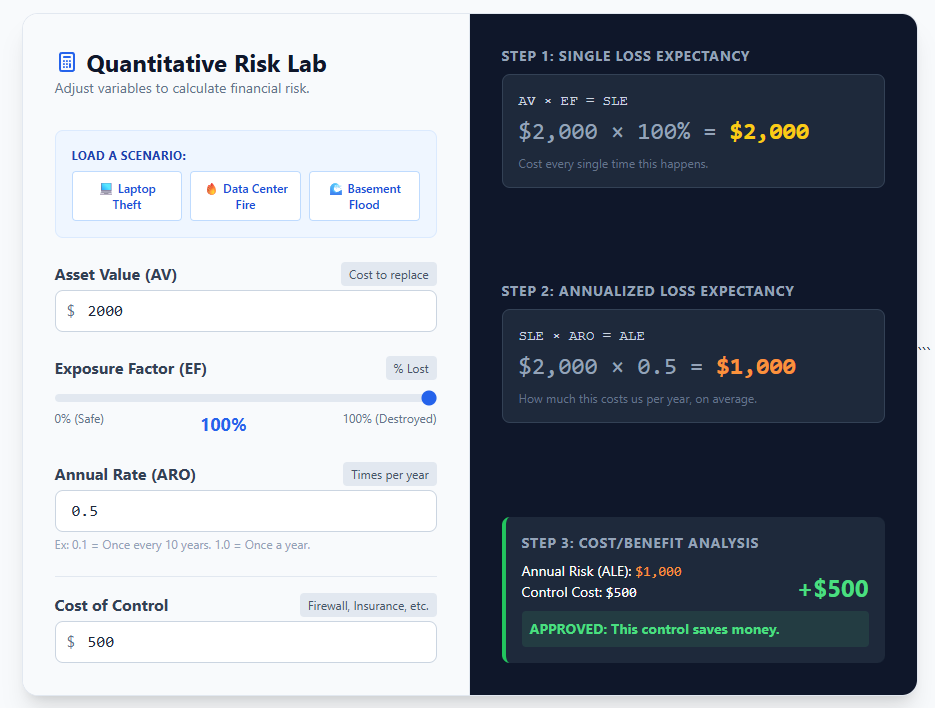The width and height of the screenshot is (935, 708).
Task: Click the Exposure Factor slider handle
Action: coord(428,398)
